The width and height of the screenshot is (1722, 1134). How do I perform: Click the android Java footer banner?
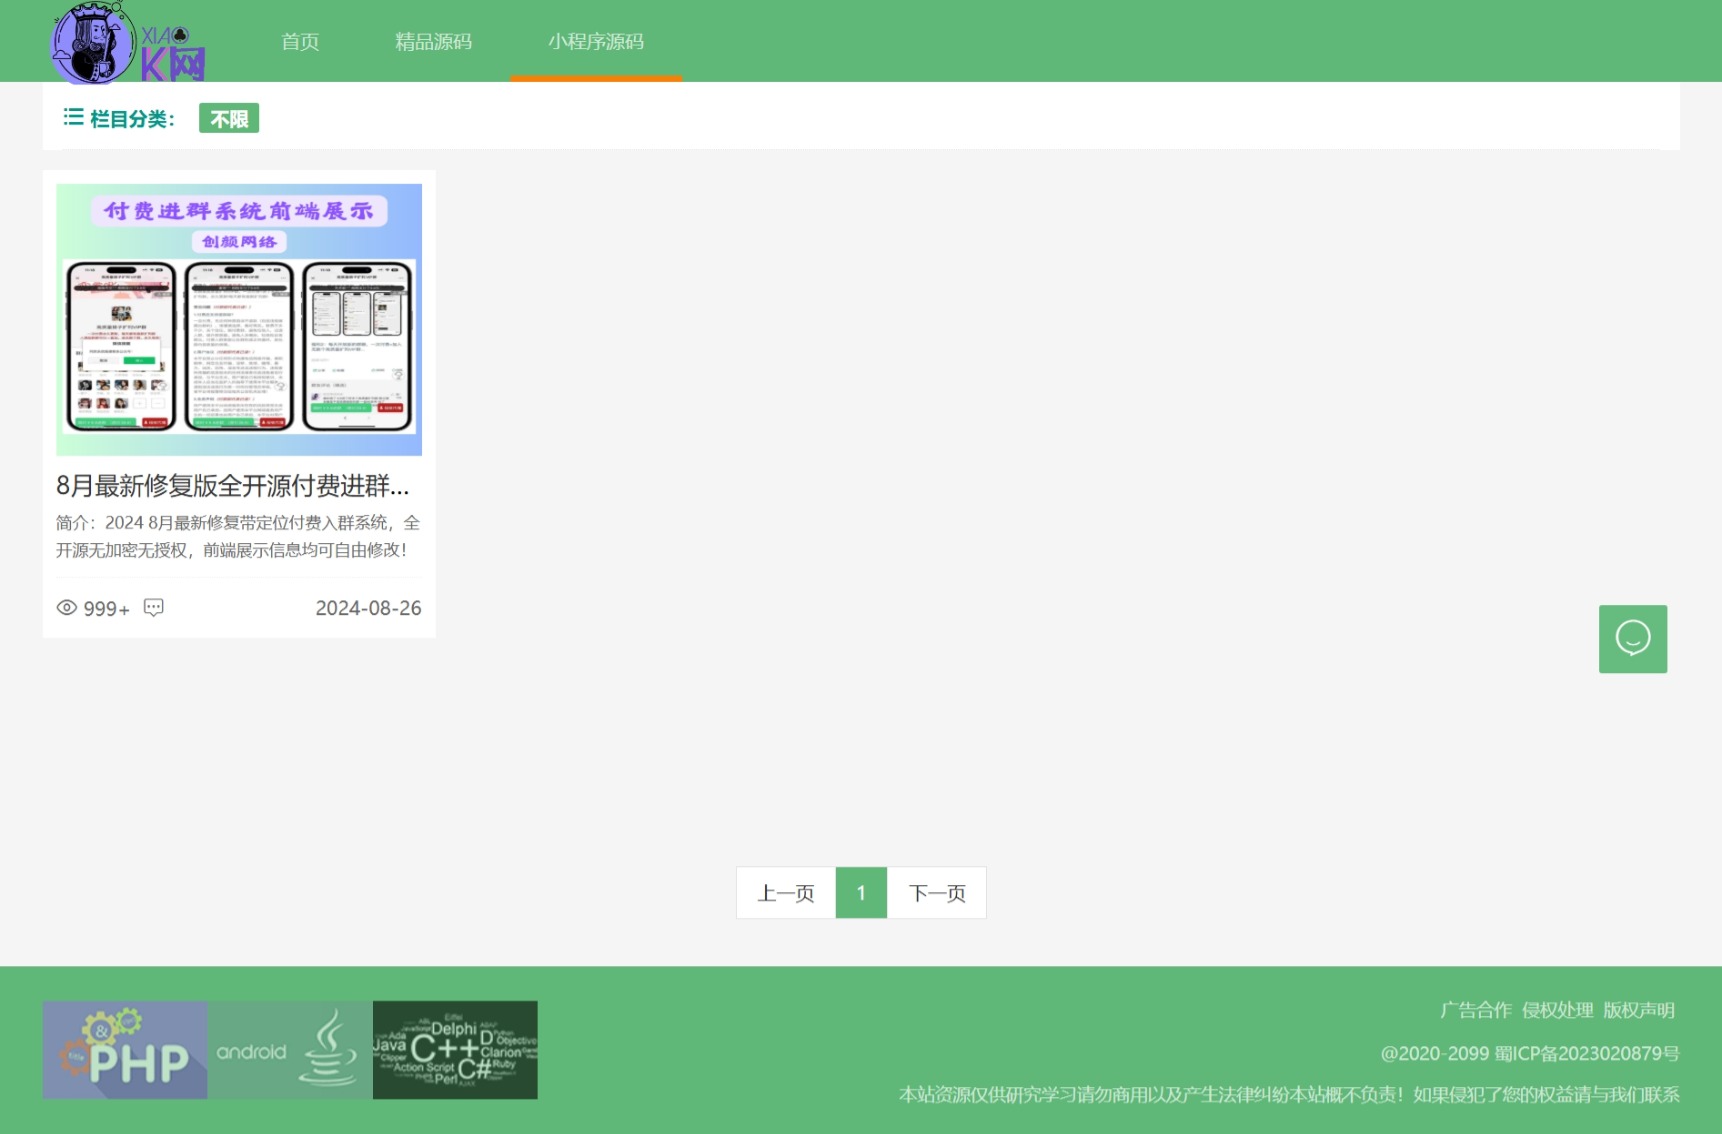pos(290,1050)
